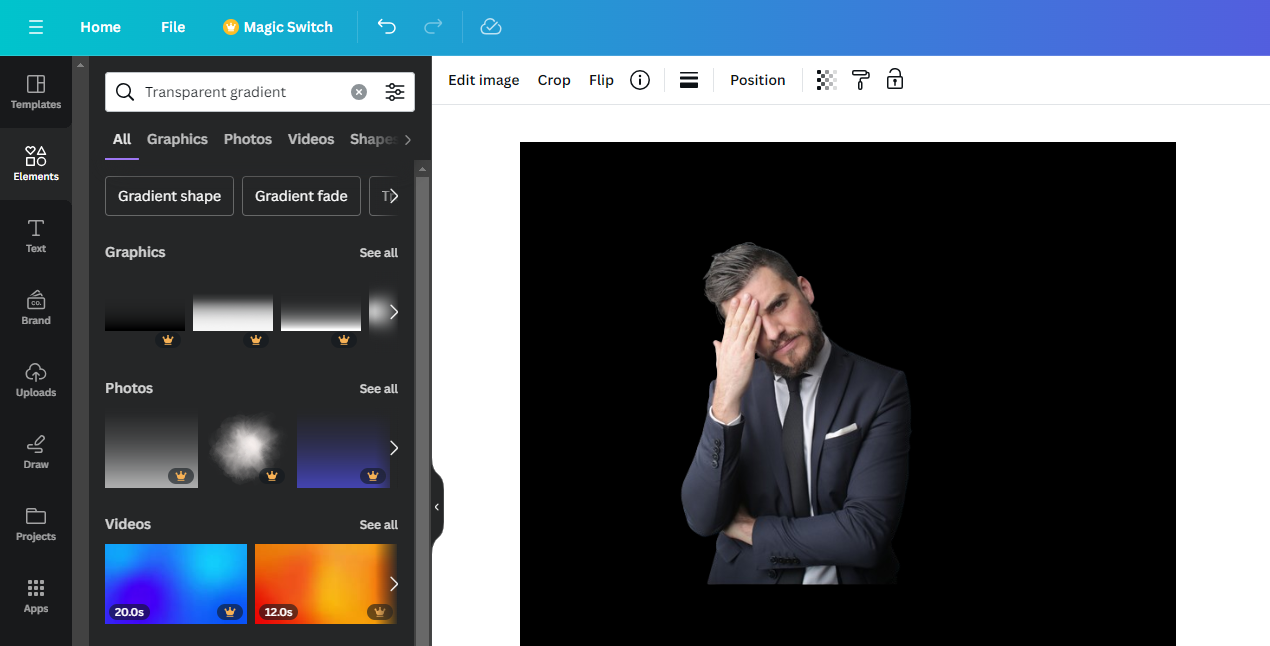Clear the search field text
Viewport: 1270px width, 646px height.
[359, 92]
